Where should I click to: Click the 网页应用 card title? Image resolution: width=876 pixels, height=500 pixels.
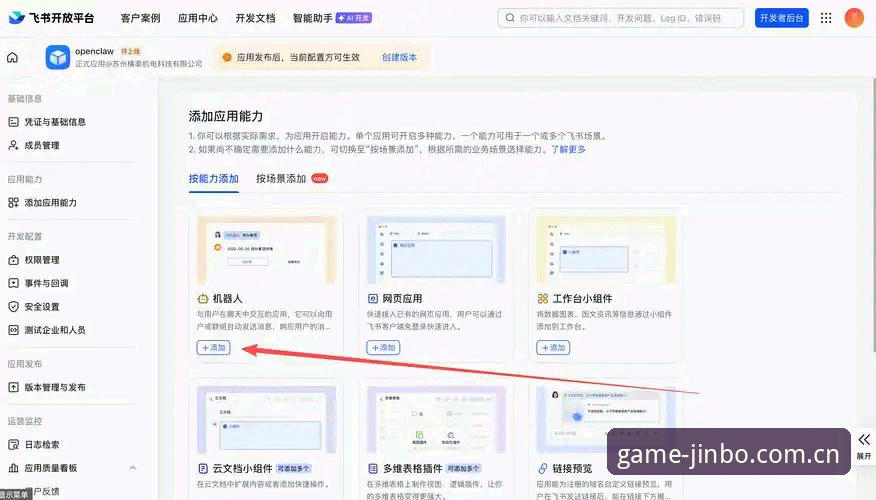(402, 299)
